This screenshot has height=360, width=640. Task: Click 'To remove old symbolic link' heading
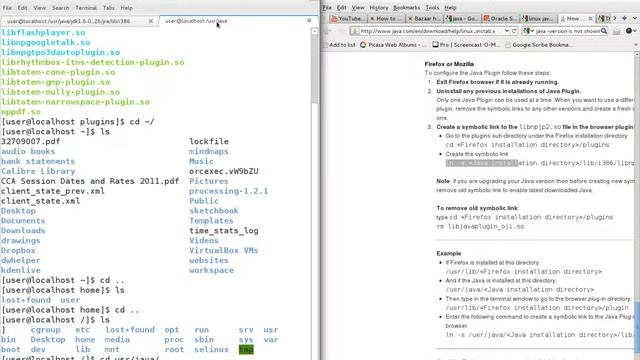click(x=477, y=208)
